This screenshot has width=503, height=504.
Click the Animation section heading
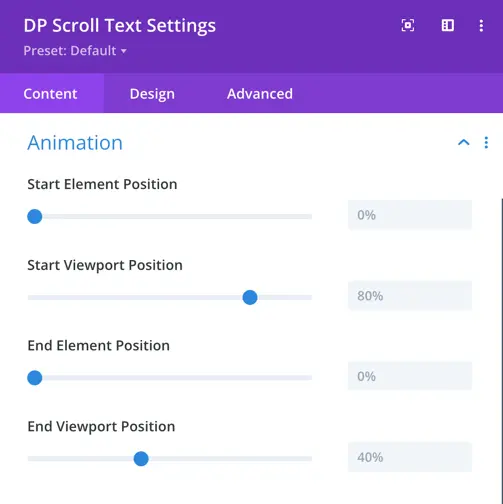point(75,143)
